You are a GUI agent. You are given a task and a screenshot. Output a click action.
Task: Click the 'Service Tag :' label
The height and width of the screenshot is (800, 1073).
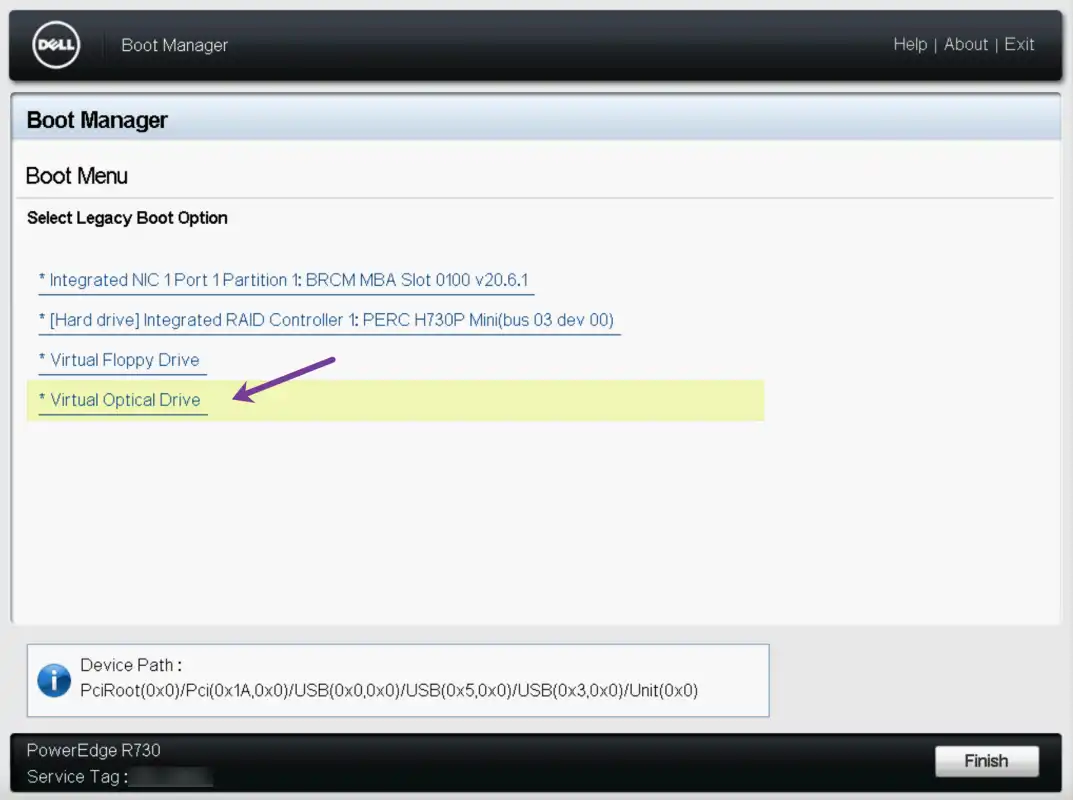(77, 777)
